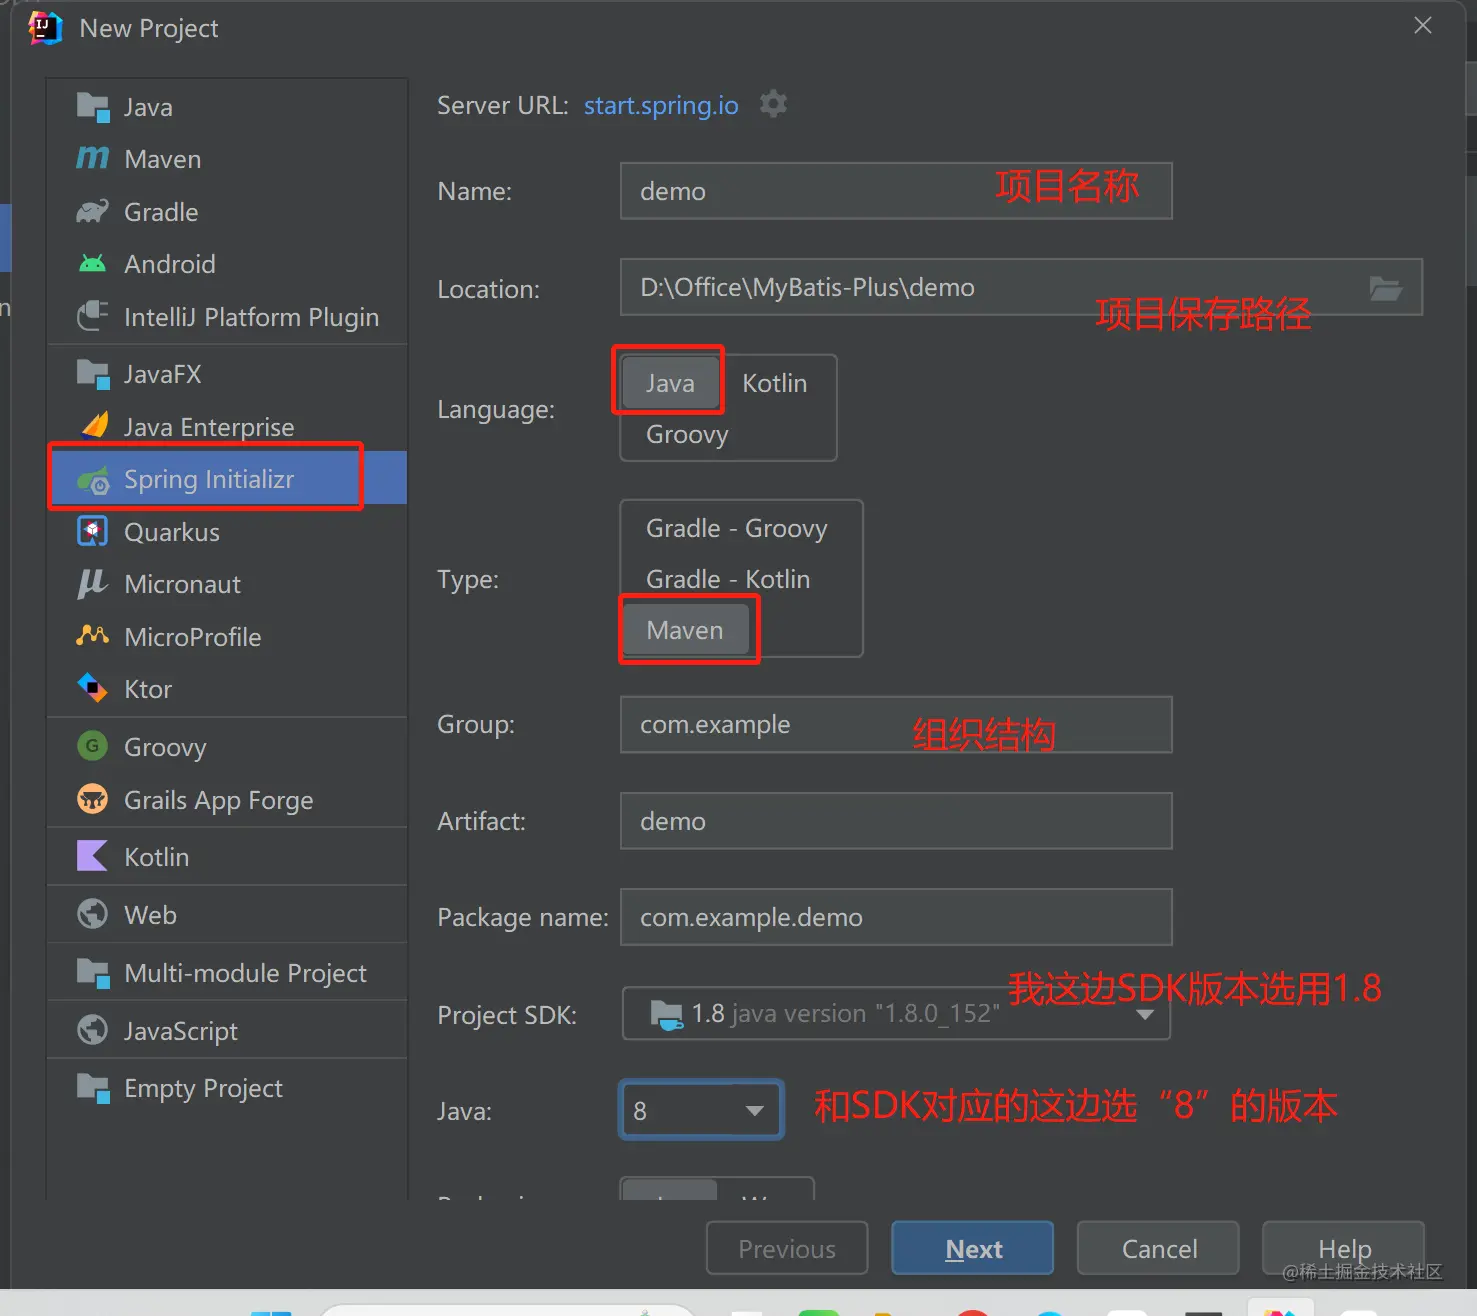Select Multi-module Project entry
This screenshot has height=1316, width=1477.
[x=227, y=973]
